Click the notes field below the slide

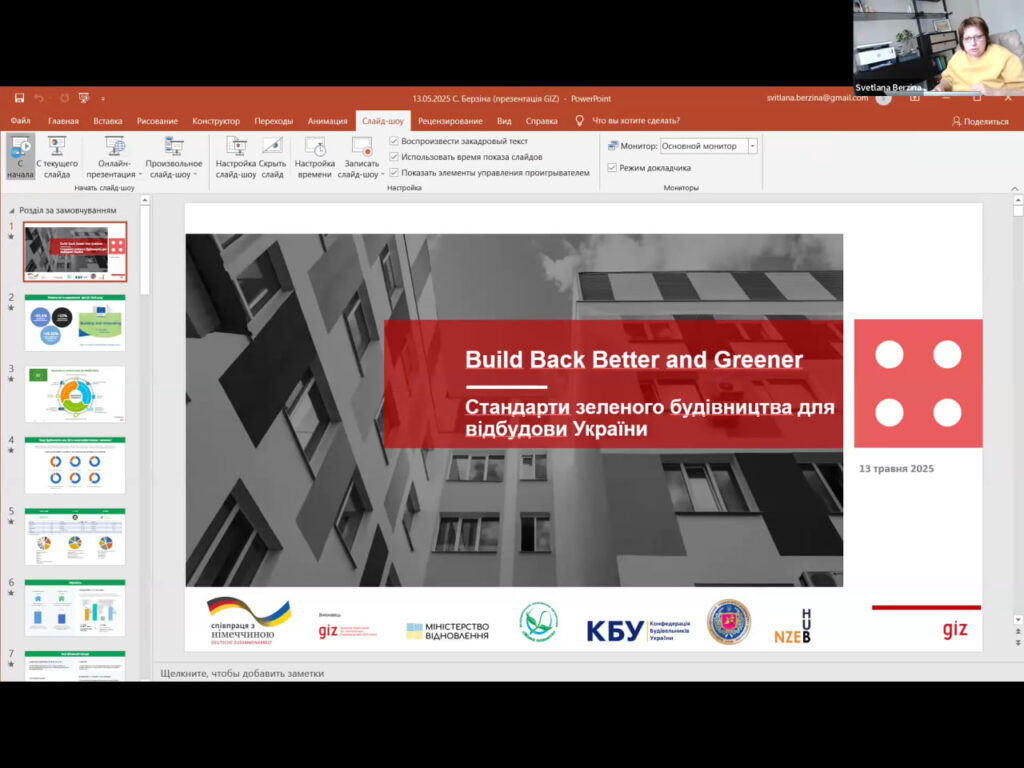[x=500, y=673]
